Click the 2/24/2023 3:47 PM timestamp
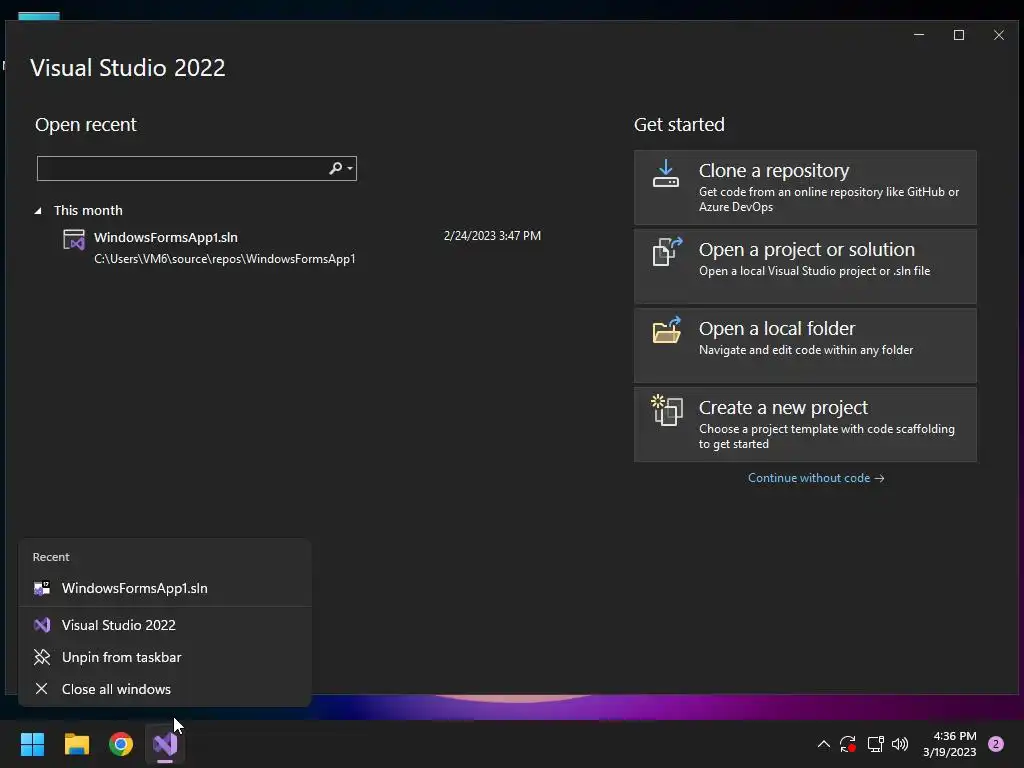The width and height of the screenshot is (1024, 768). click(x=492, y=236)
